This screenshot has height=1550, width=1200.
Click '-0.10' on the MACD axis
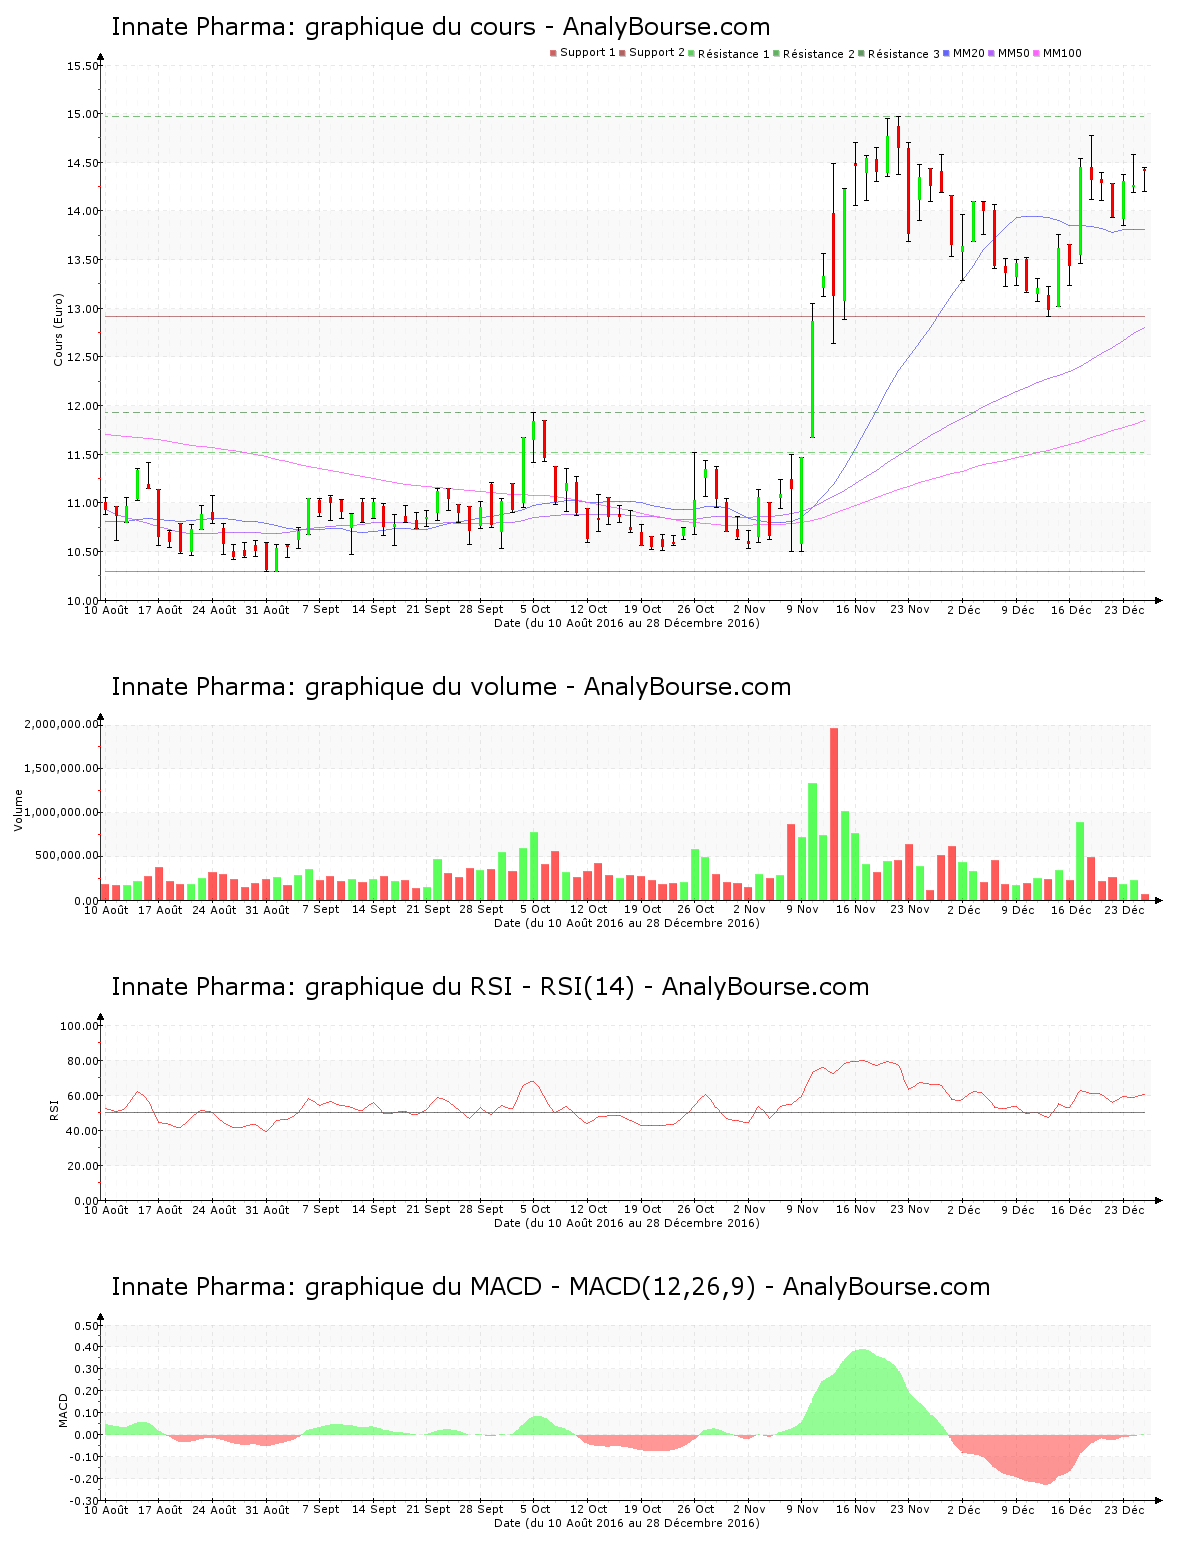coord(85,1457)
